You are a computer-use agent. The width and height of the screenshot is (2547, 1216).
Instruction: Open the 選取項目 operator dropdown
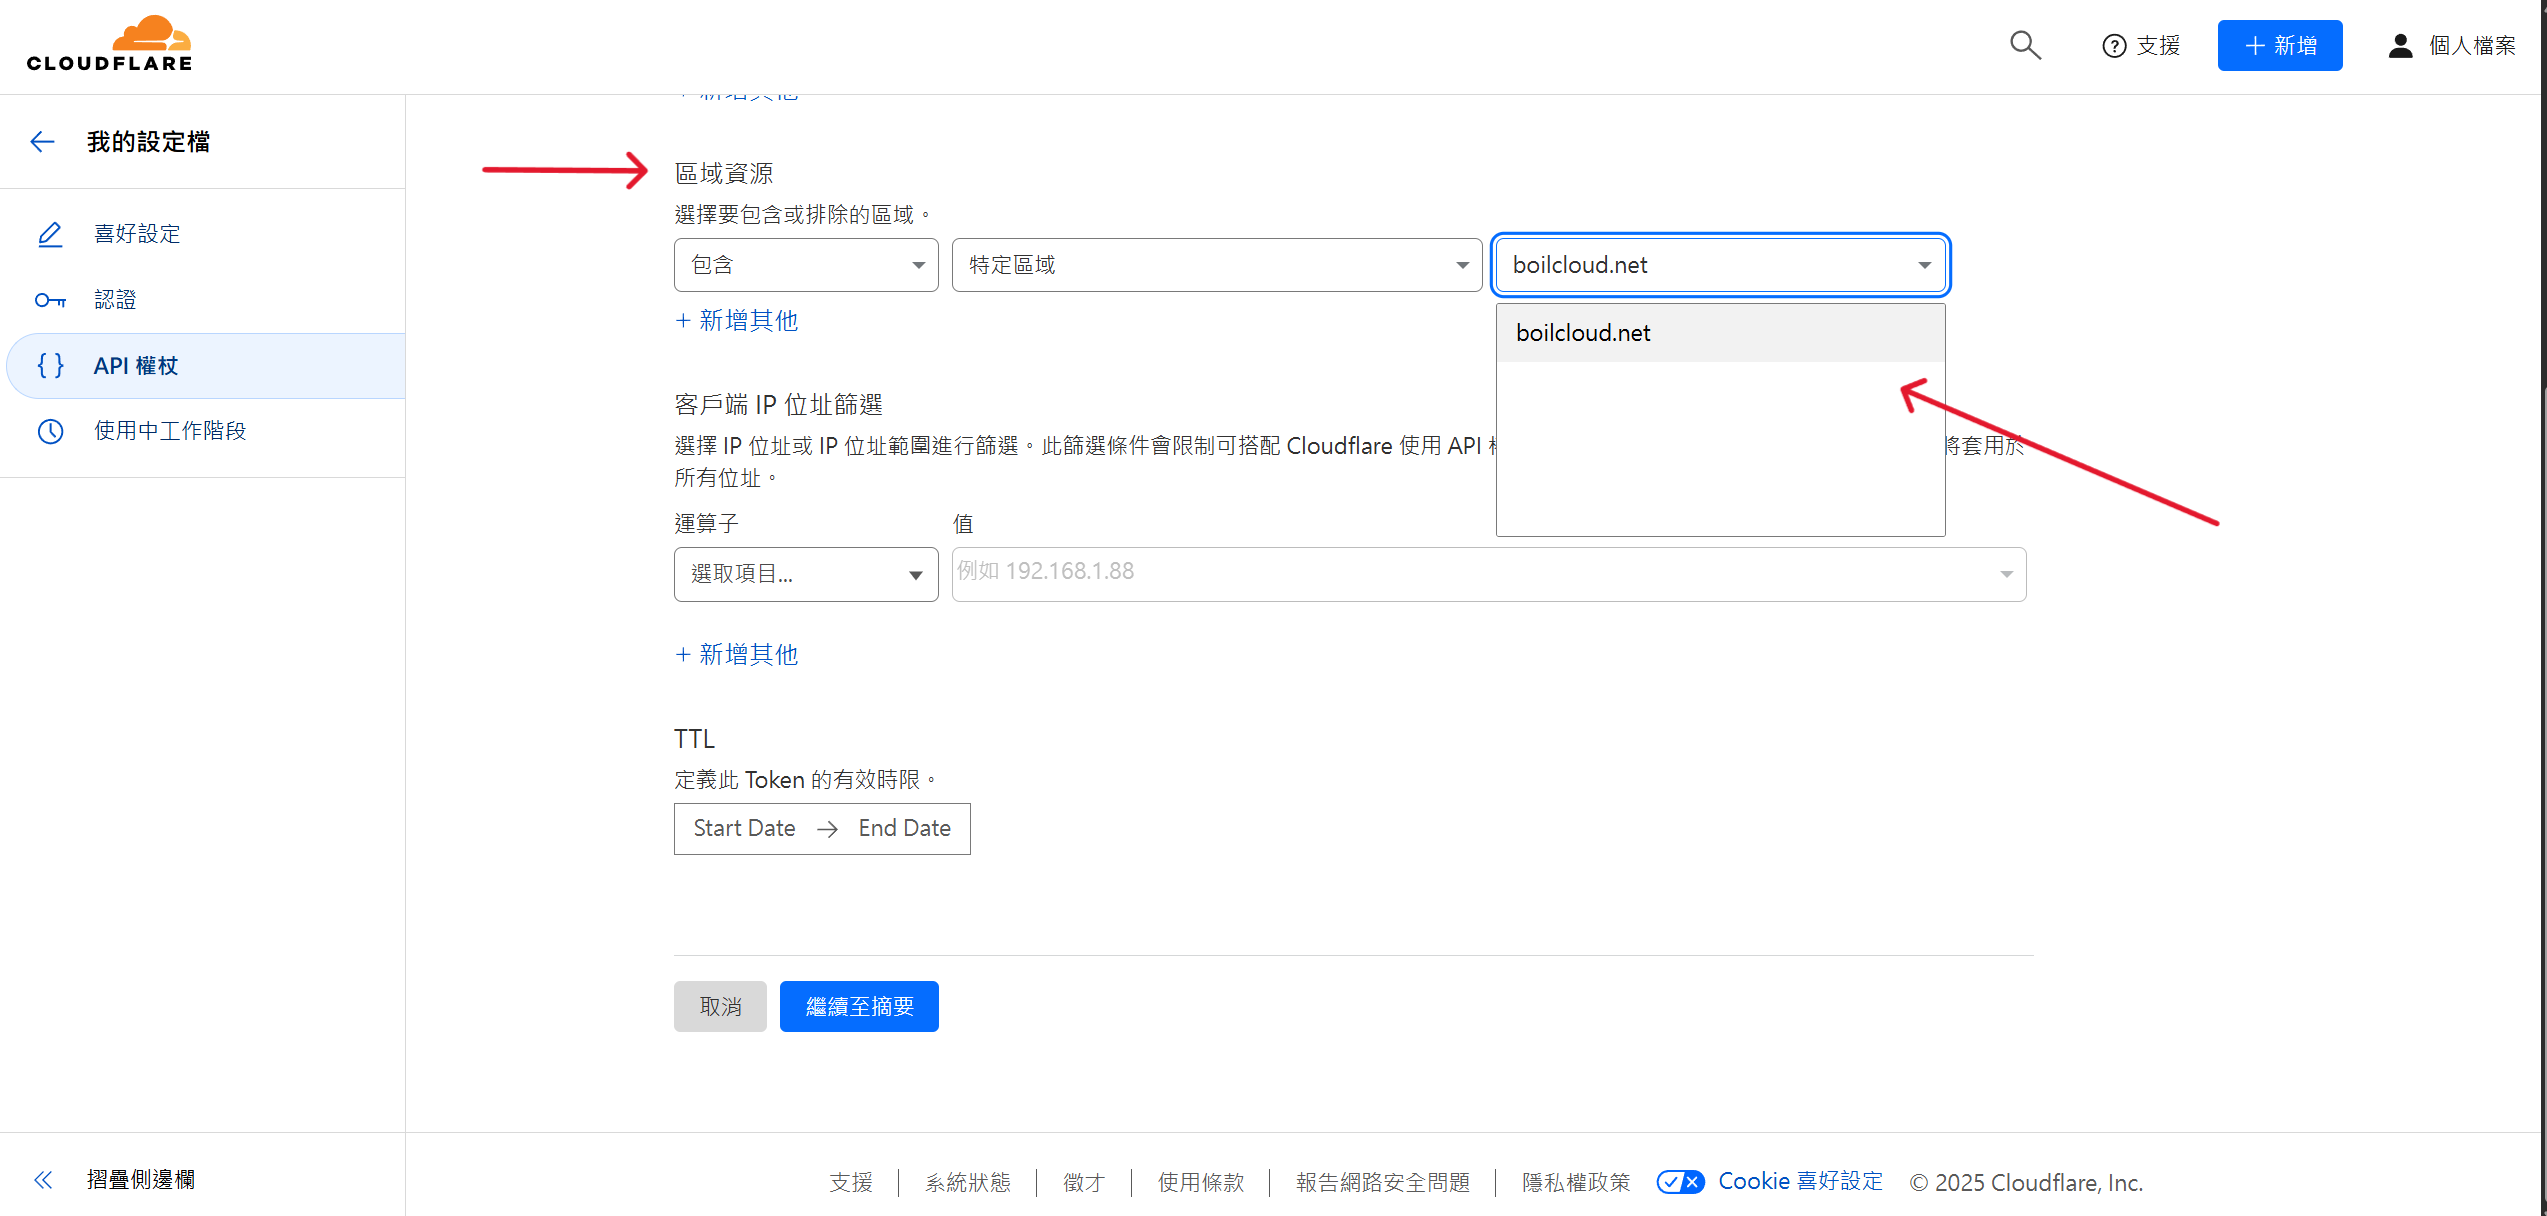806,574
